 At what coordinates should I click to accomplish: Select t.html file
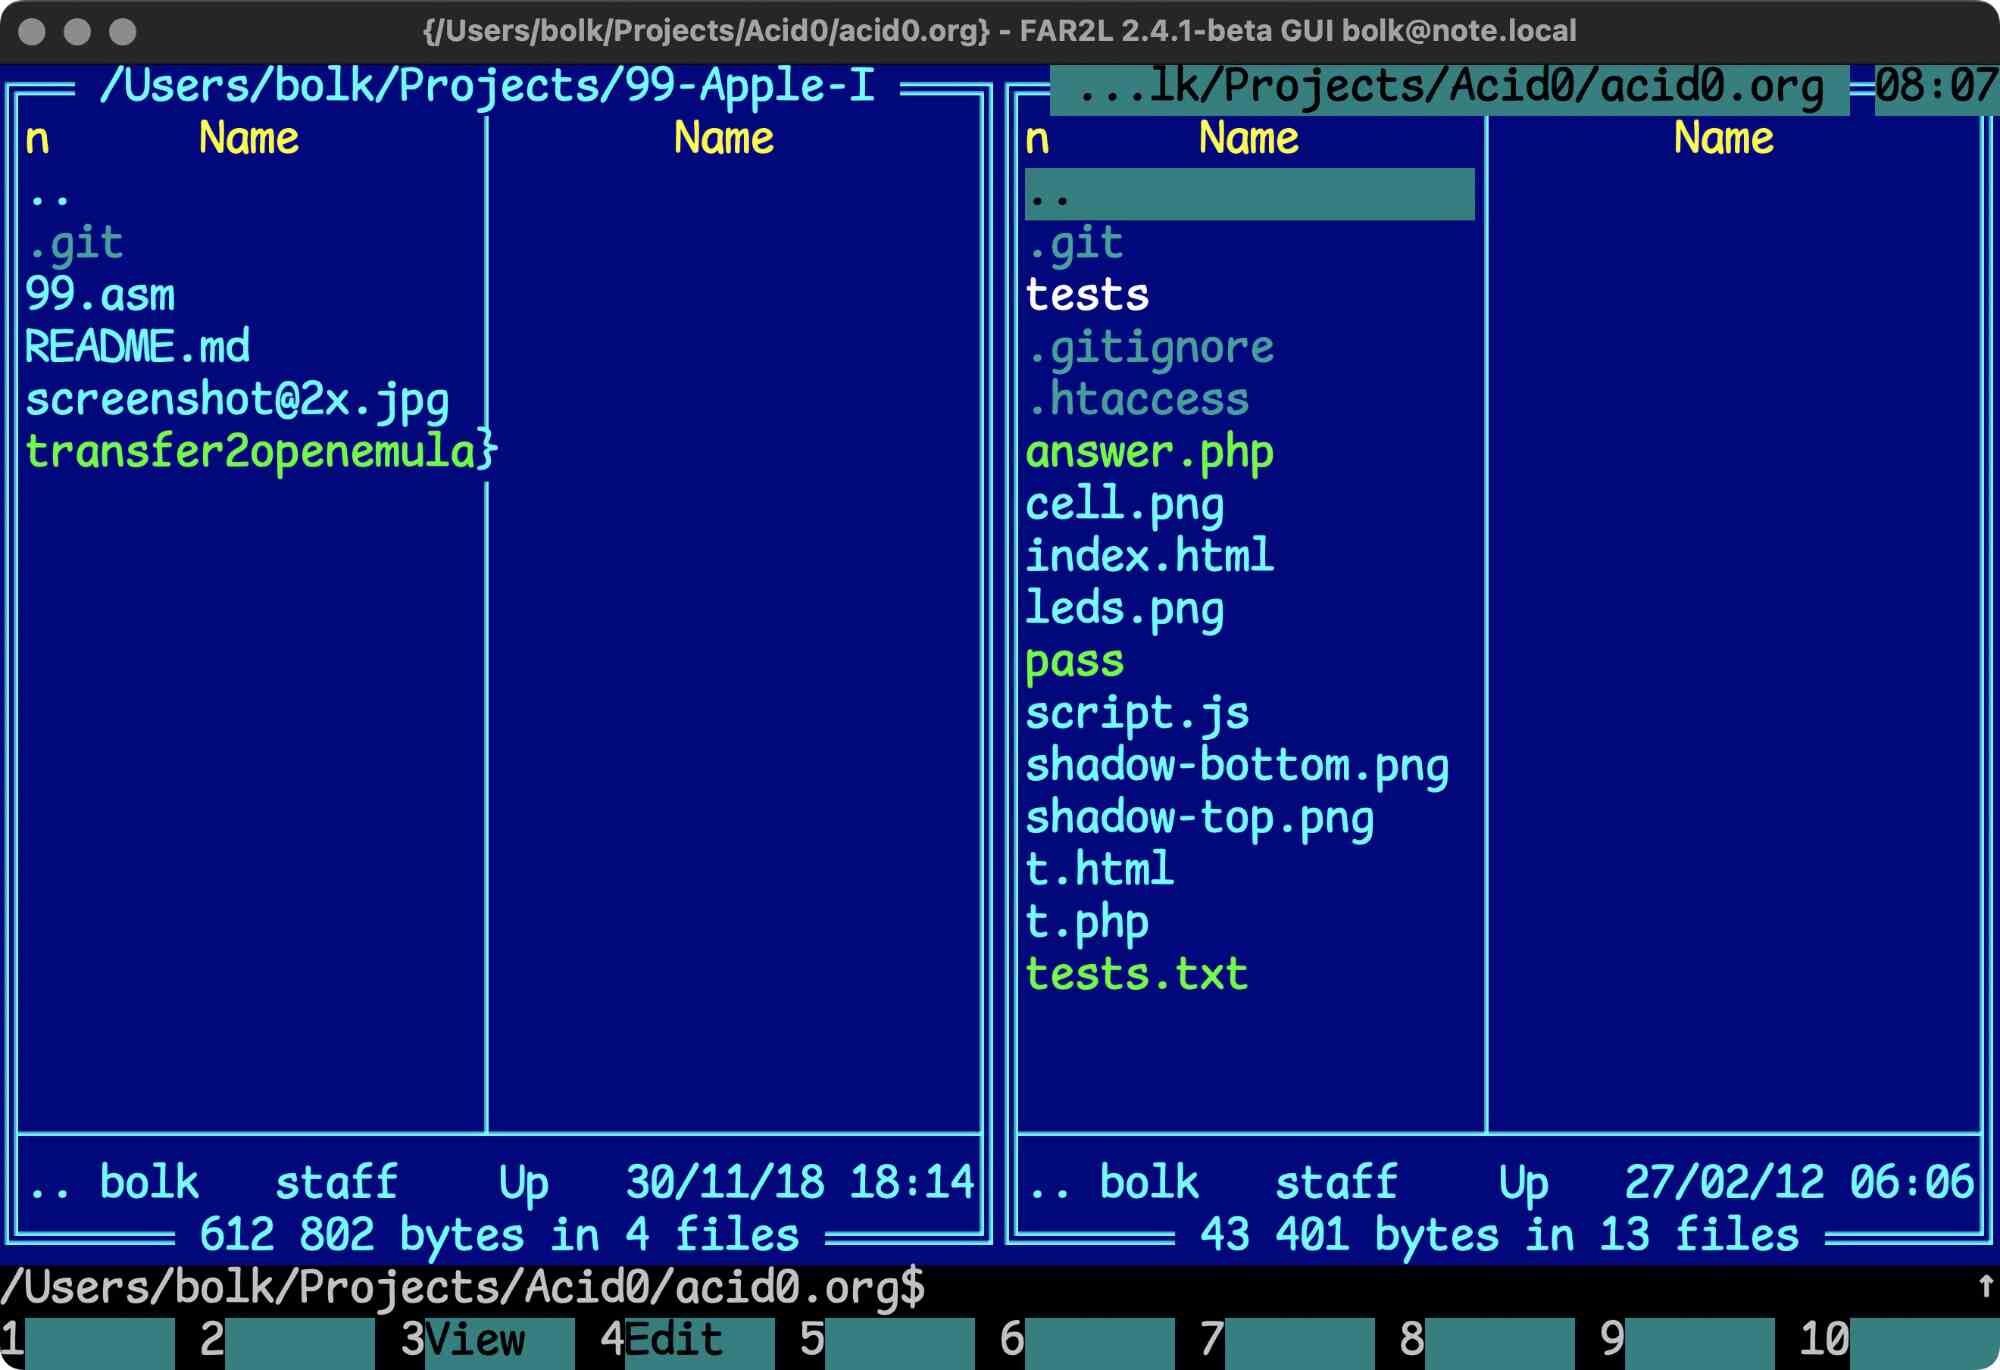pos(1100,869)
